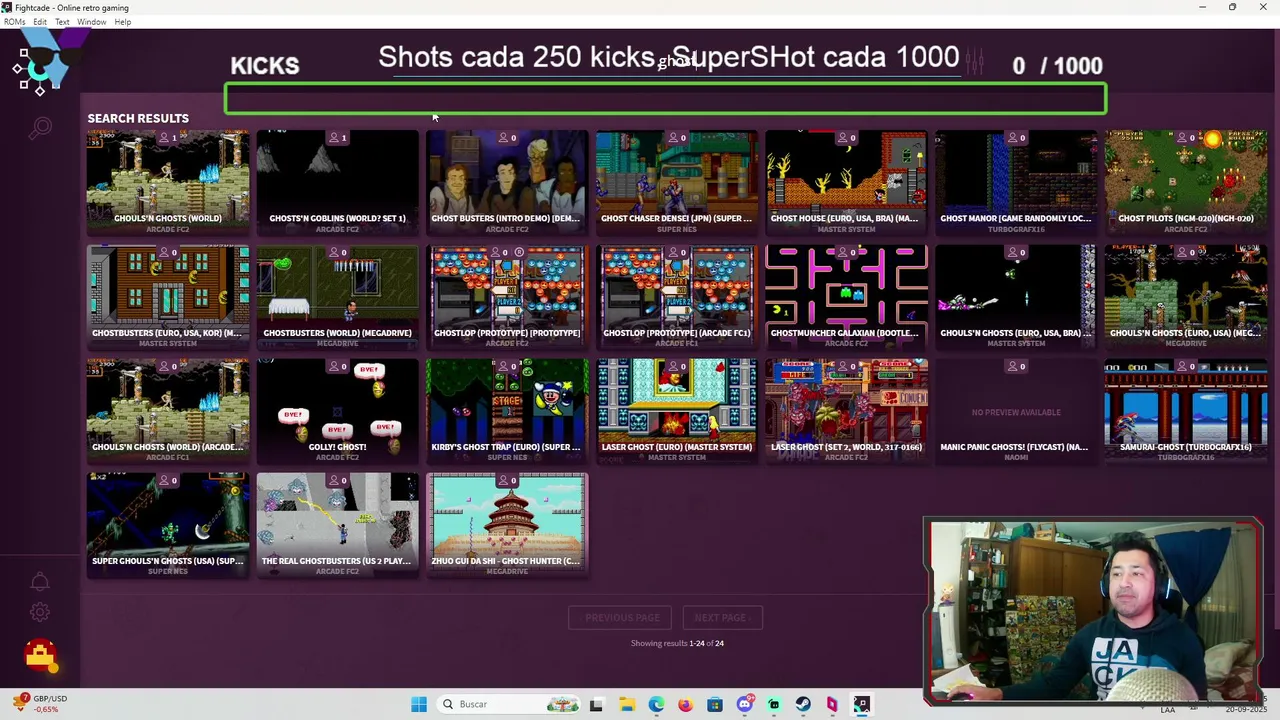Select Ghouls'n Ghosts (World) Arcade FC2 game

[x=168, y=182]
